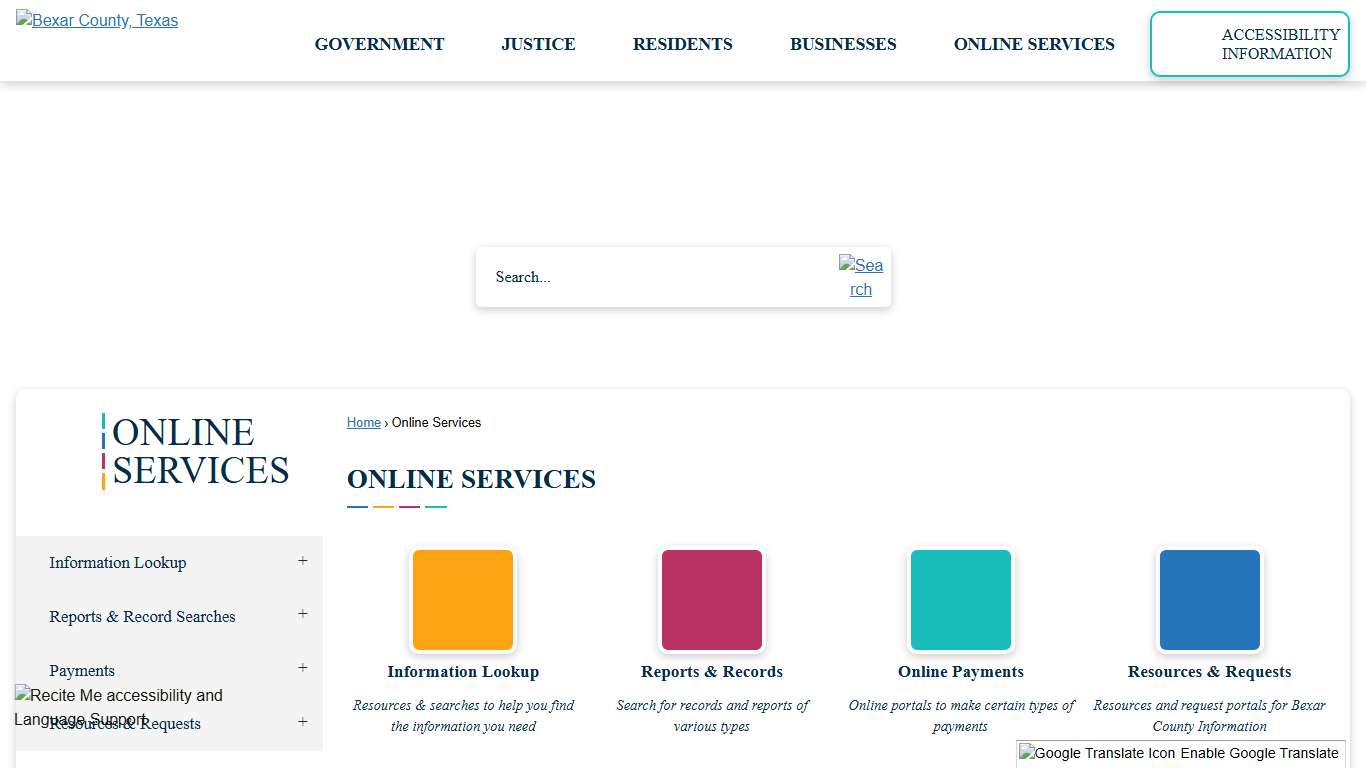Open the Information Lookup orange tile icon
Viewport: 1366px width, 768px height.
click(x=462, y=599)
